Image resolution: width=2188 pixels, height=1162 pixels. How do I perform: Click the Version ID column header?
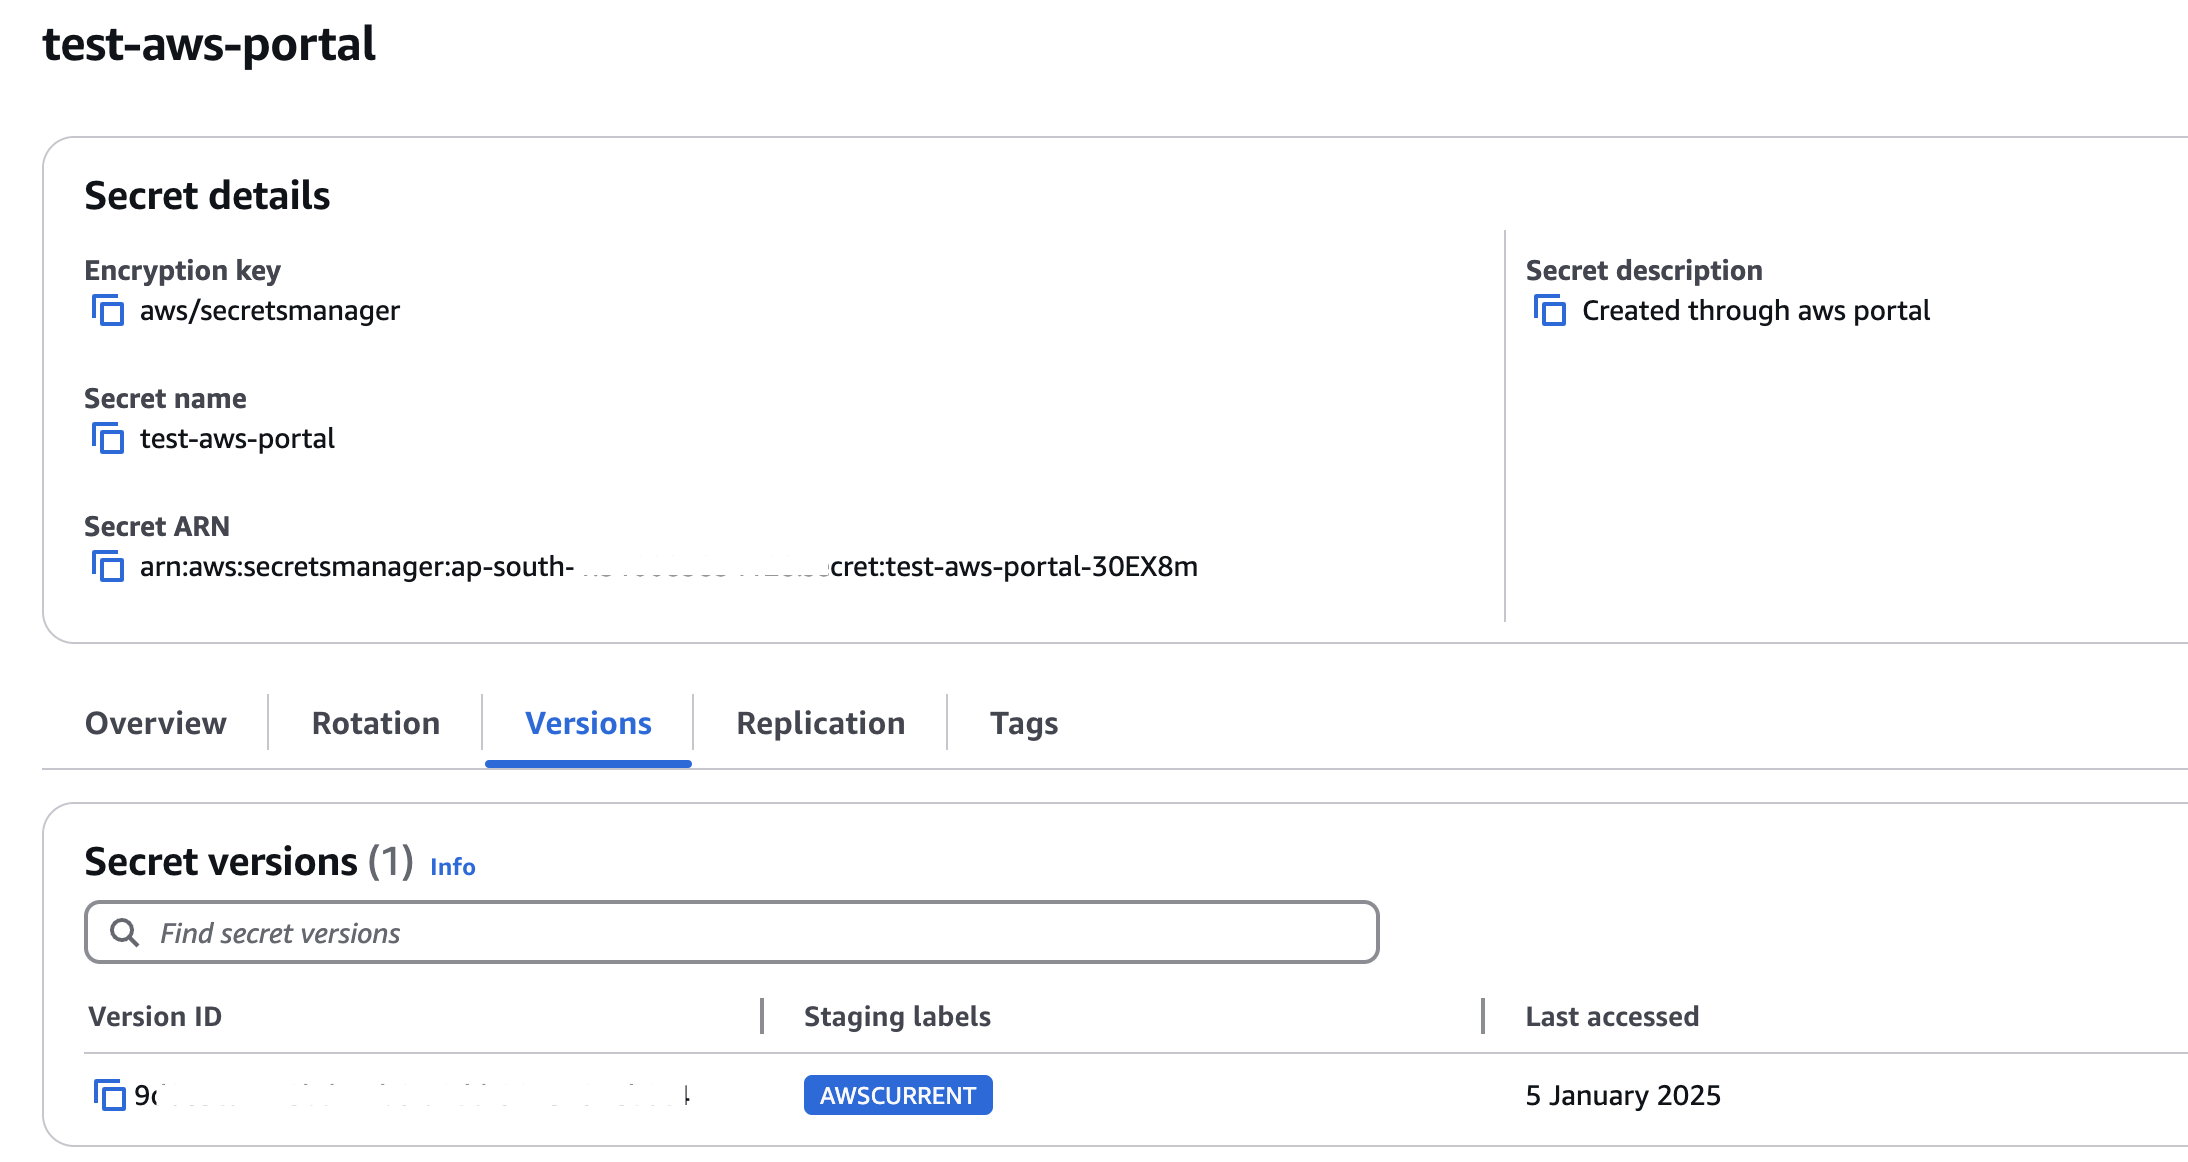155,1016
